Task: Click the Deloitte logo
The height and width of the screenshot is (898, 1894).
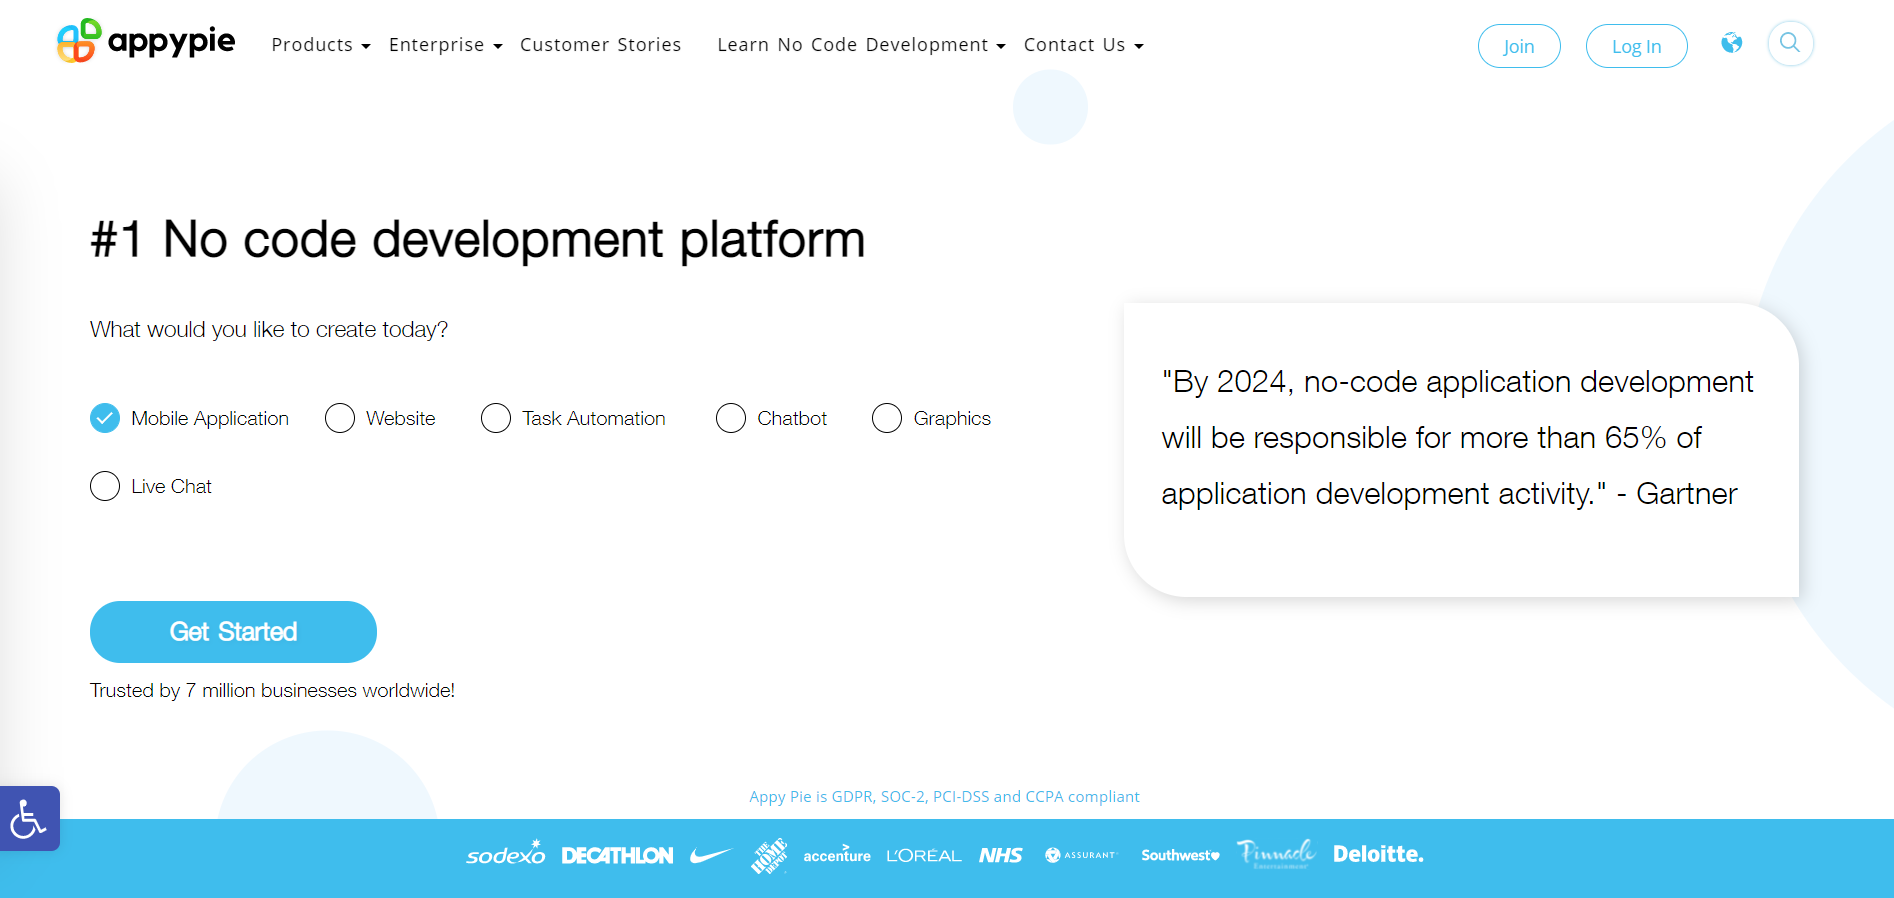Action: (x=1378, y=854)
